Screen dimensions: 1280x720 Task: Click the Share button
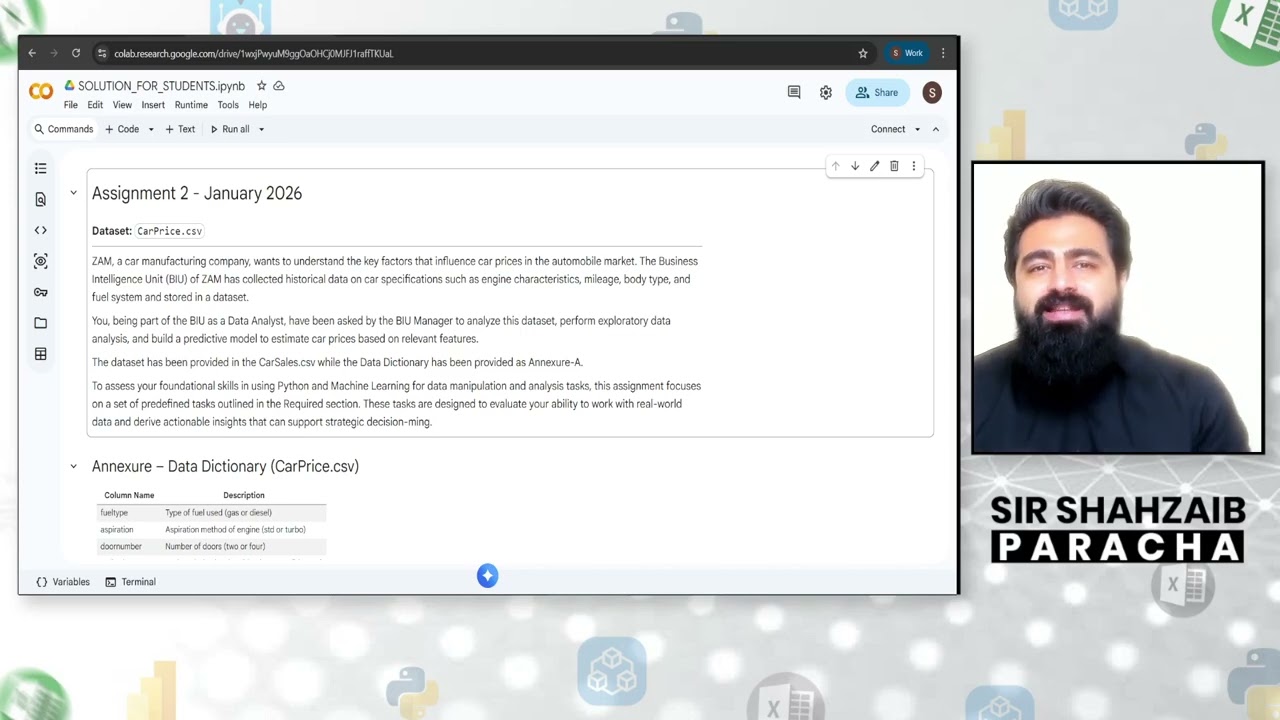(877, 92)
